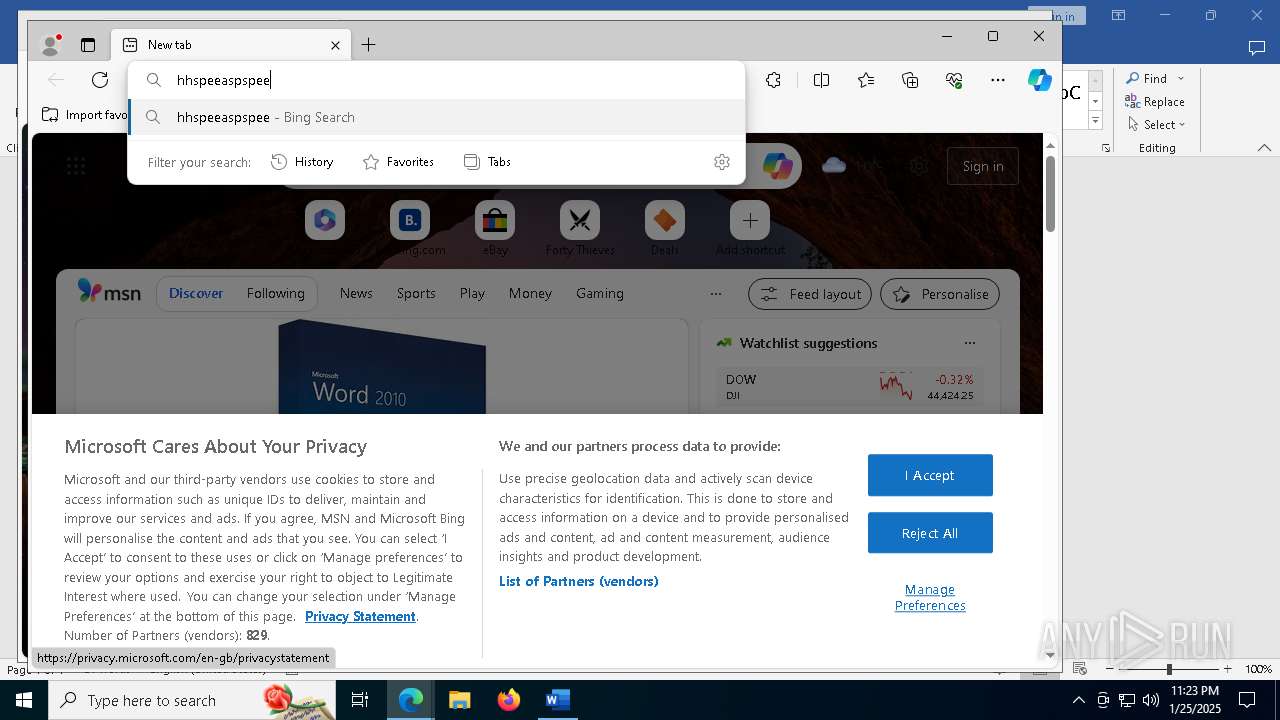Open the Find dropdown arrow in Word
Screen dimensions: 1280x720
pos(1180,78)
